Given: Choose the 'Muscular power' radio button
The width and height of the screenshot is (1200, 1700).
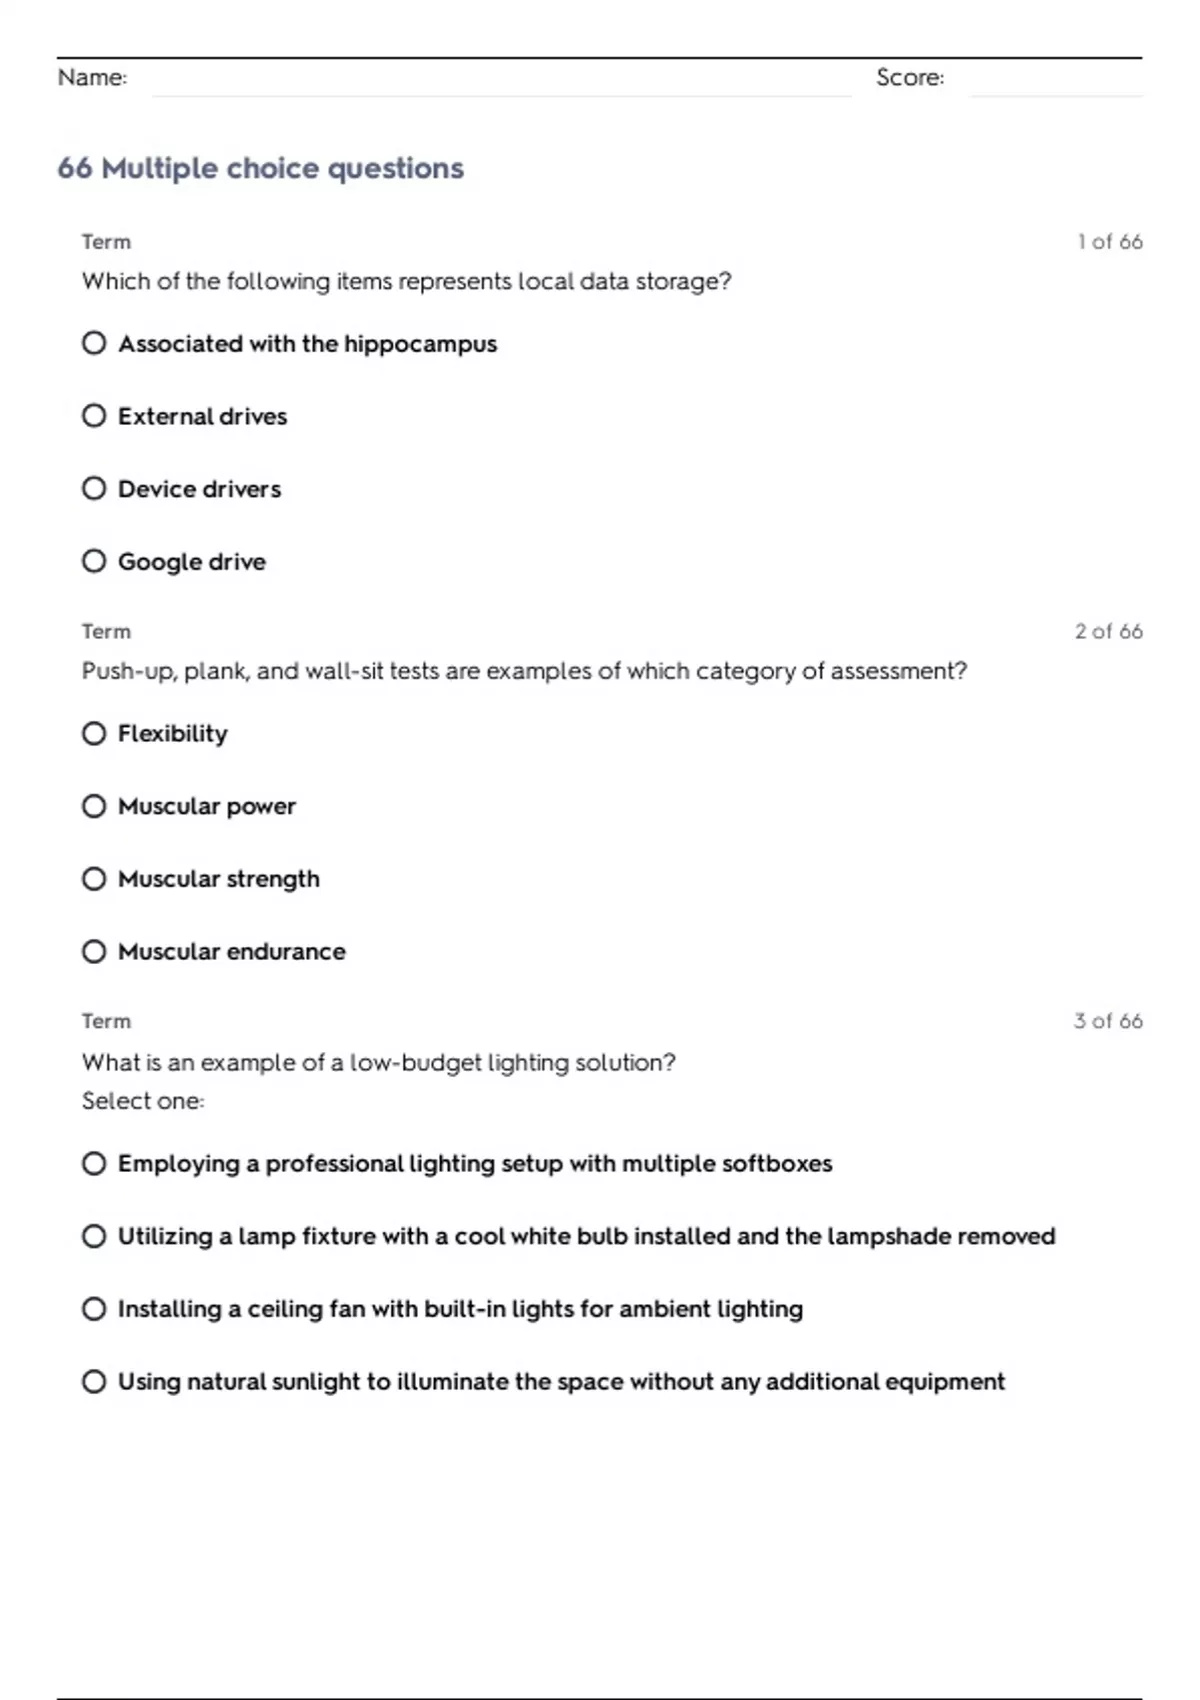Looking at the screenshot, I should pyautogui.click(x=94, y=806).
